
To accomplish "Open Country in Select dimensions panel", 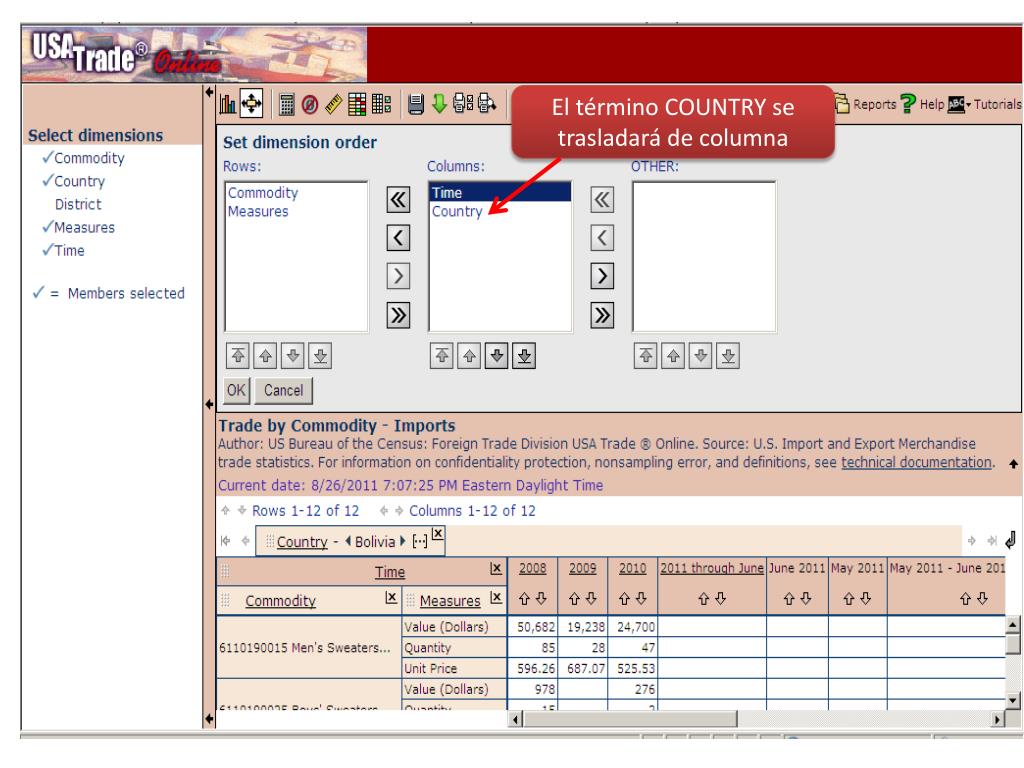I will 79,182.
